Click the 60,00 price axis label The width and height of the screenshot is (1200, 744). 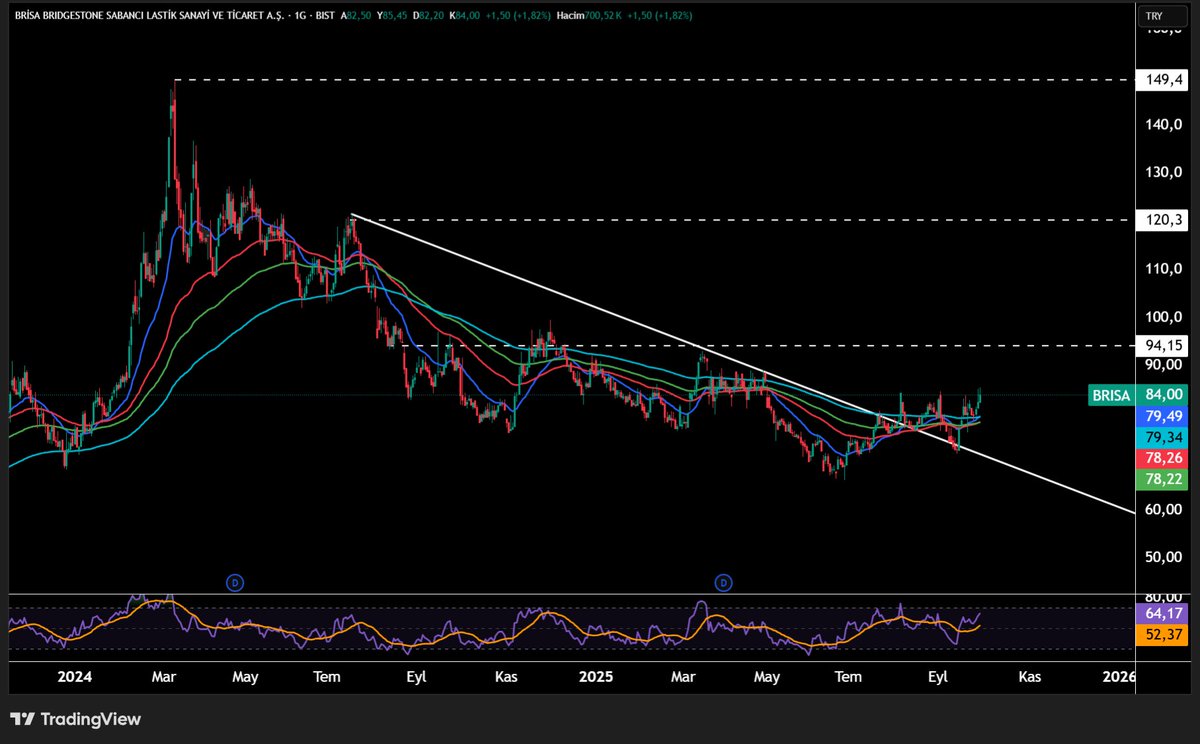click(x=1165, y=509)
